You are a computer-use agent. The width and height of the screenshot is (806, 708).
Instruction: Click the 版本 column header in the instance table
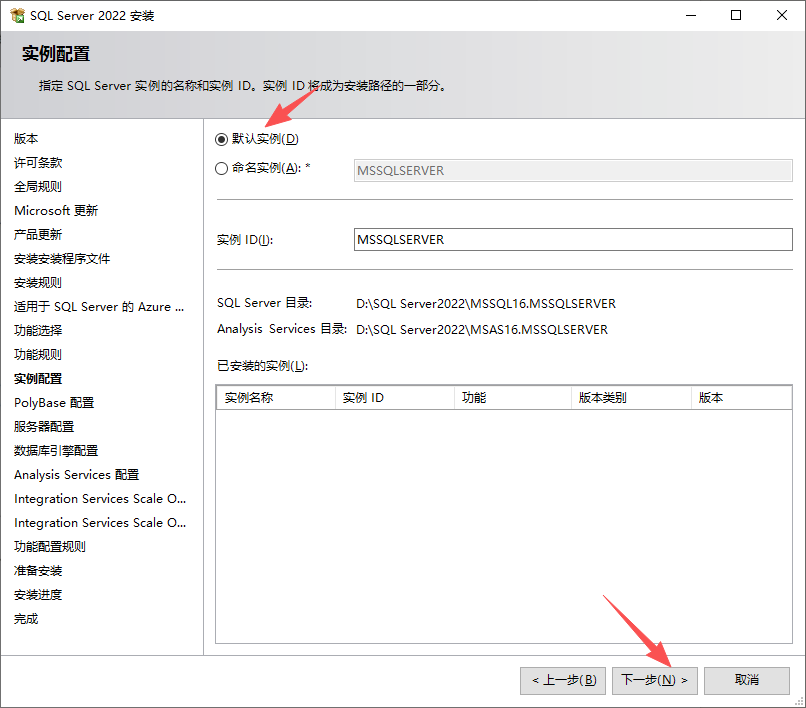(x=741, y=397)
